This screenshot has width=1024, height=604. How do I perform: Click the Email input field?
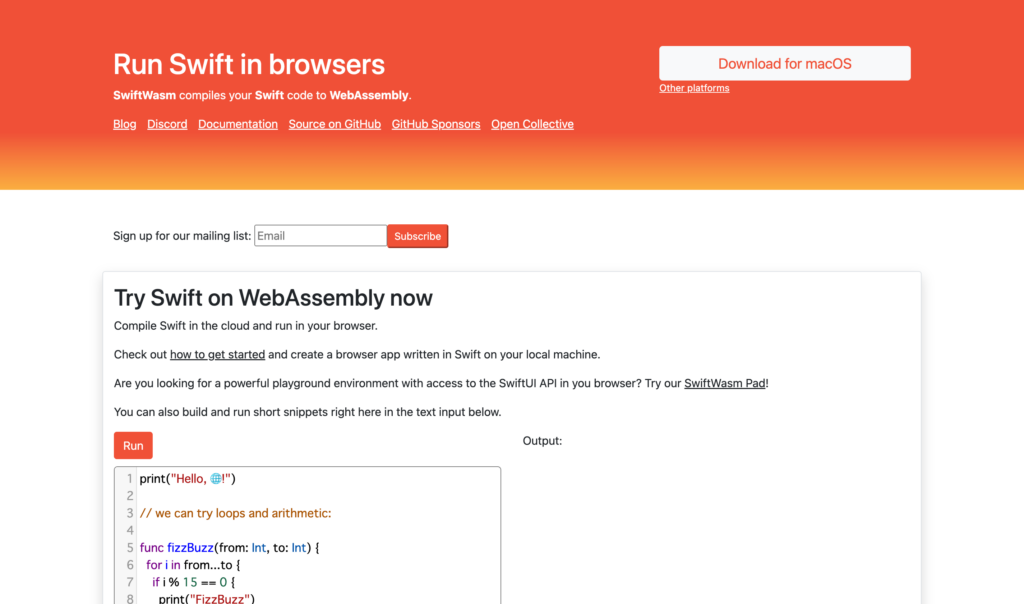320,236
